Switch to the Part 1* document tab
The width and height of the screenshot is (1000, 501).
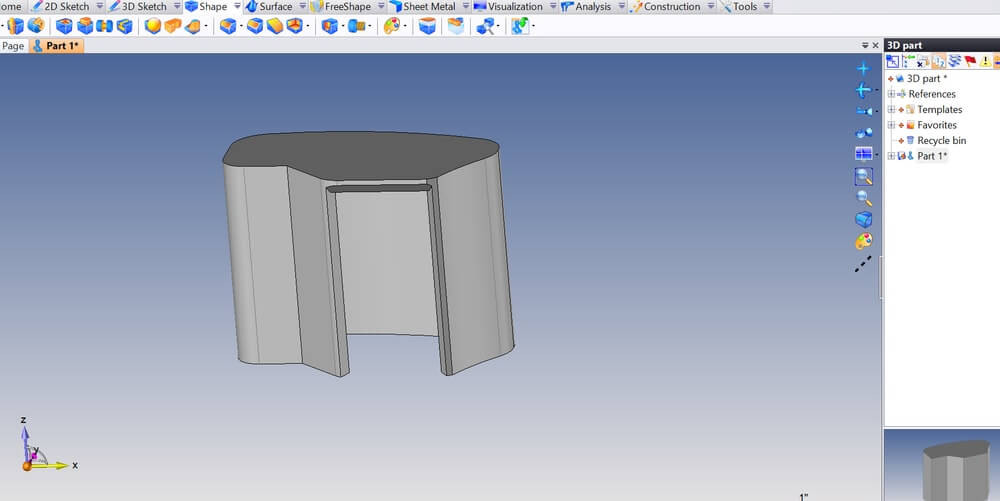click(61, 46)
